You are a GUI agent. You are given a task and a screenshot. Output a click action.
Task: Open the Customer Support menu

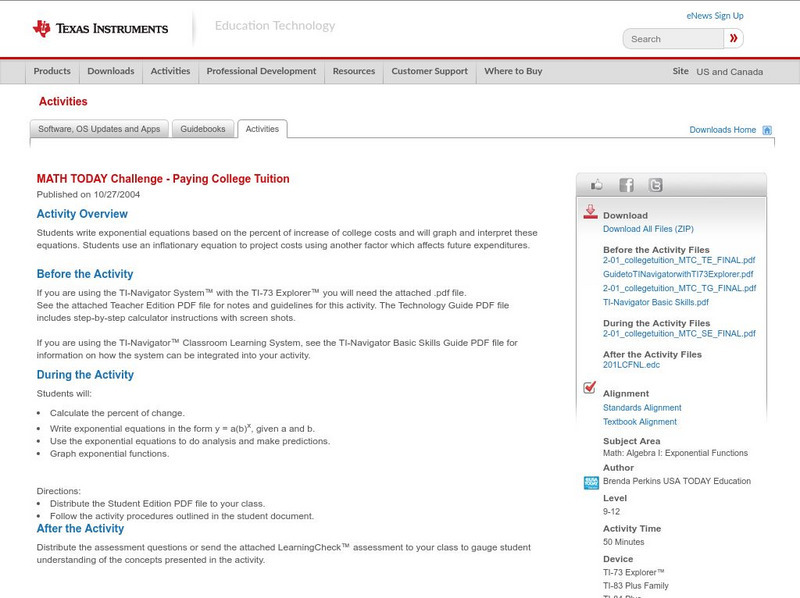coord(430,71)
